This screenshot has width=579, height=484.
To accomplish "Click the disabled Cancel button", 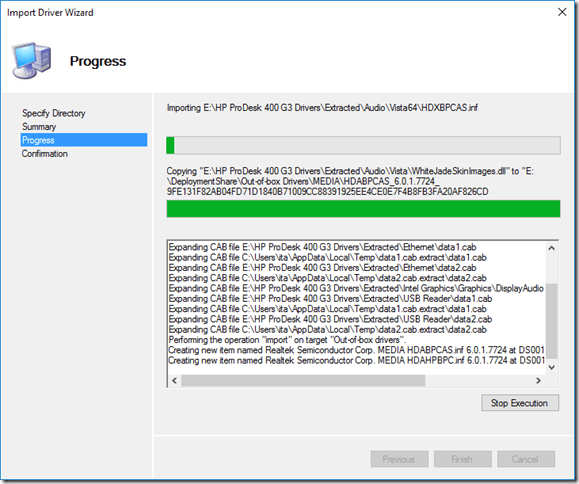I will (525, 459).
